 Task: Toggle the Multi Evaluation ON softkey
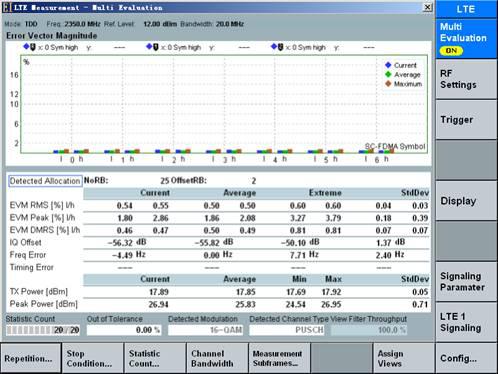coord(466,39)
